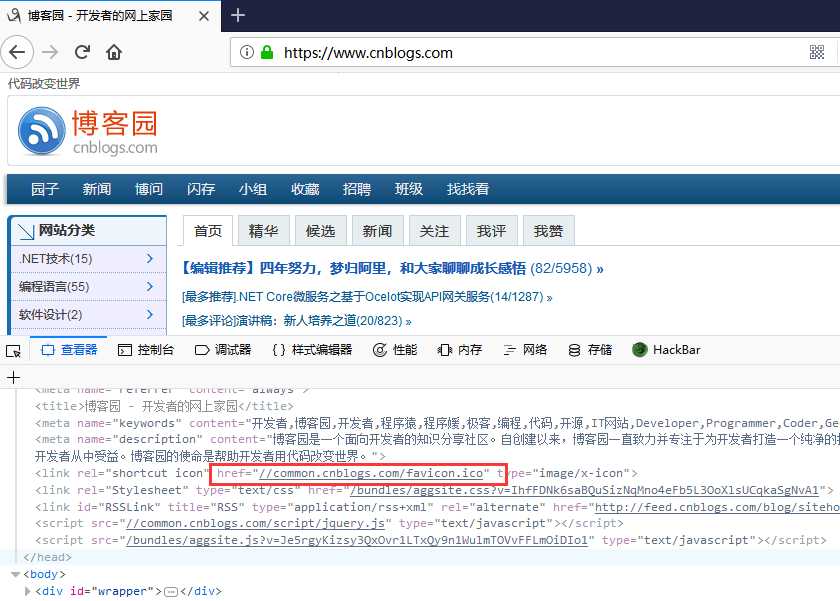
Task: Activate the element picker tool in devtools
Action: pyautogui.click(x=13, y=351)
